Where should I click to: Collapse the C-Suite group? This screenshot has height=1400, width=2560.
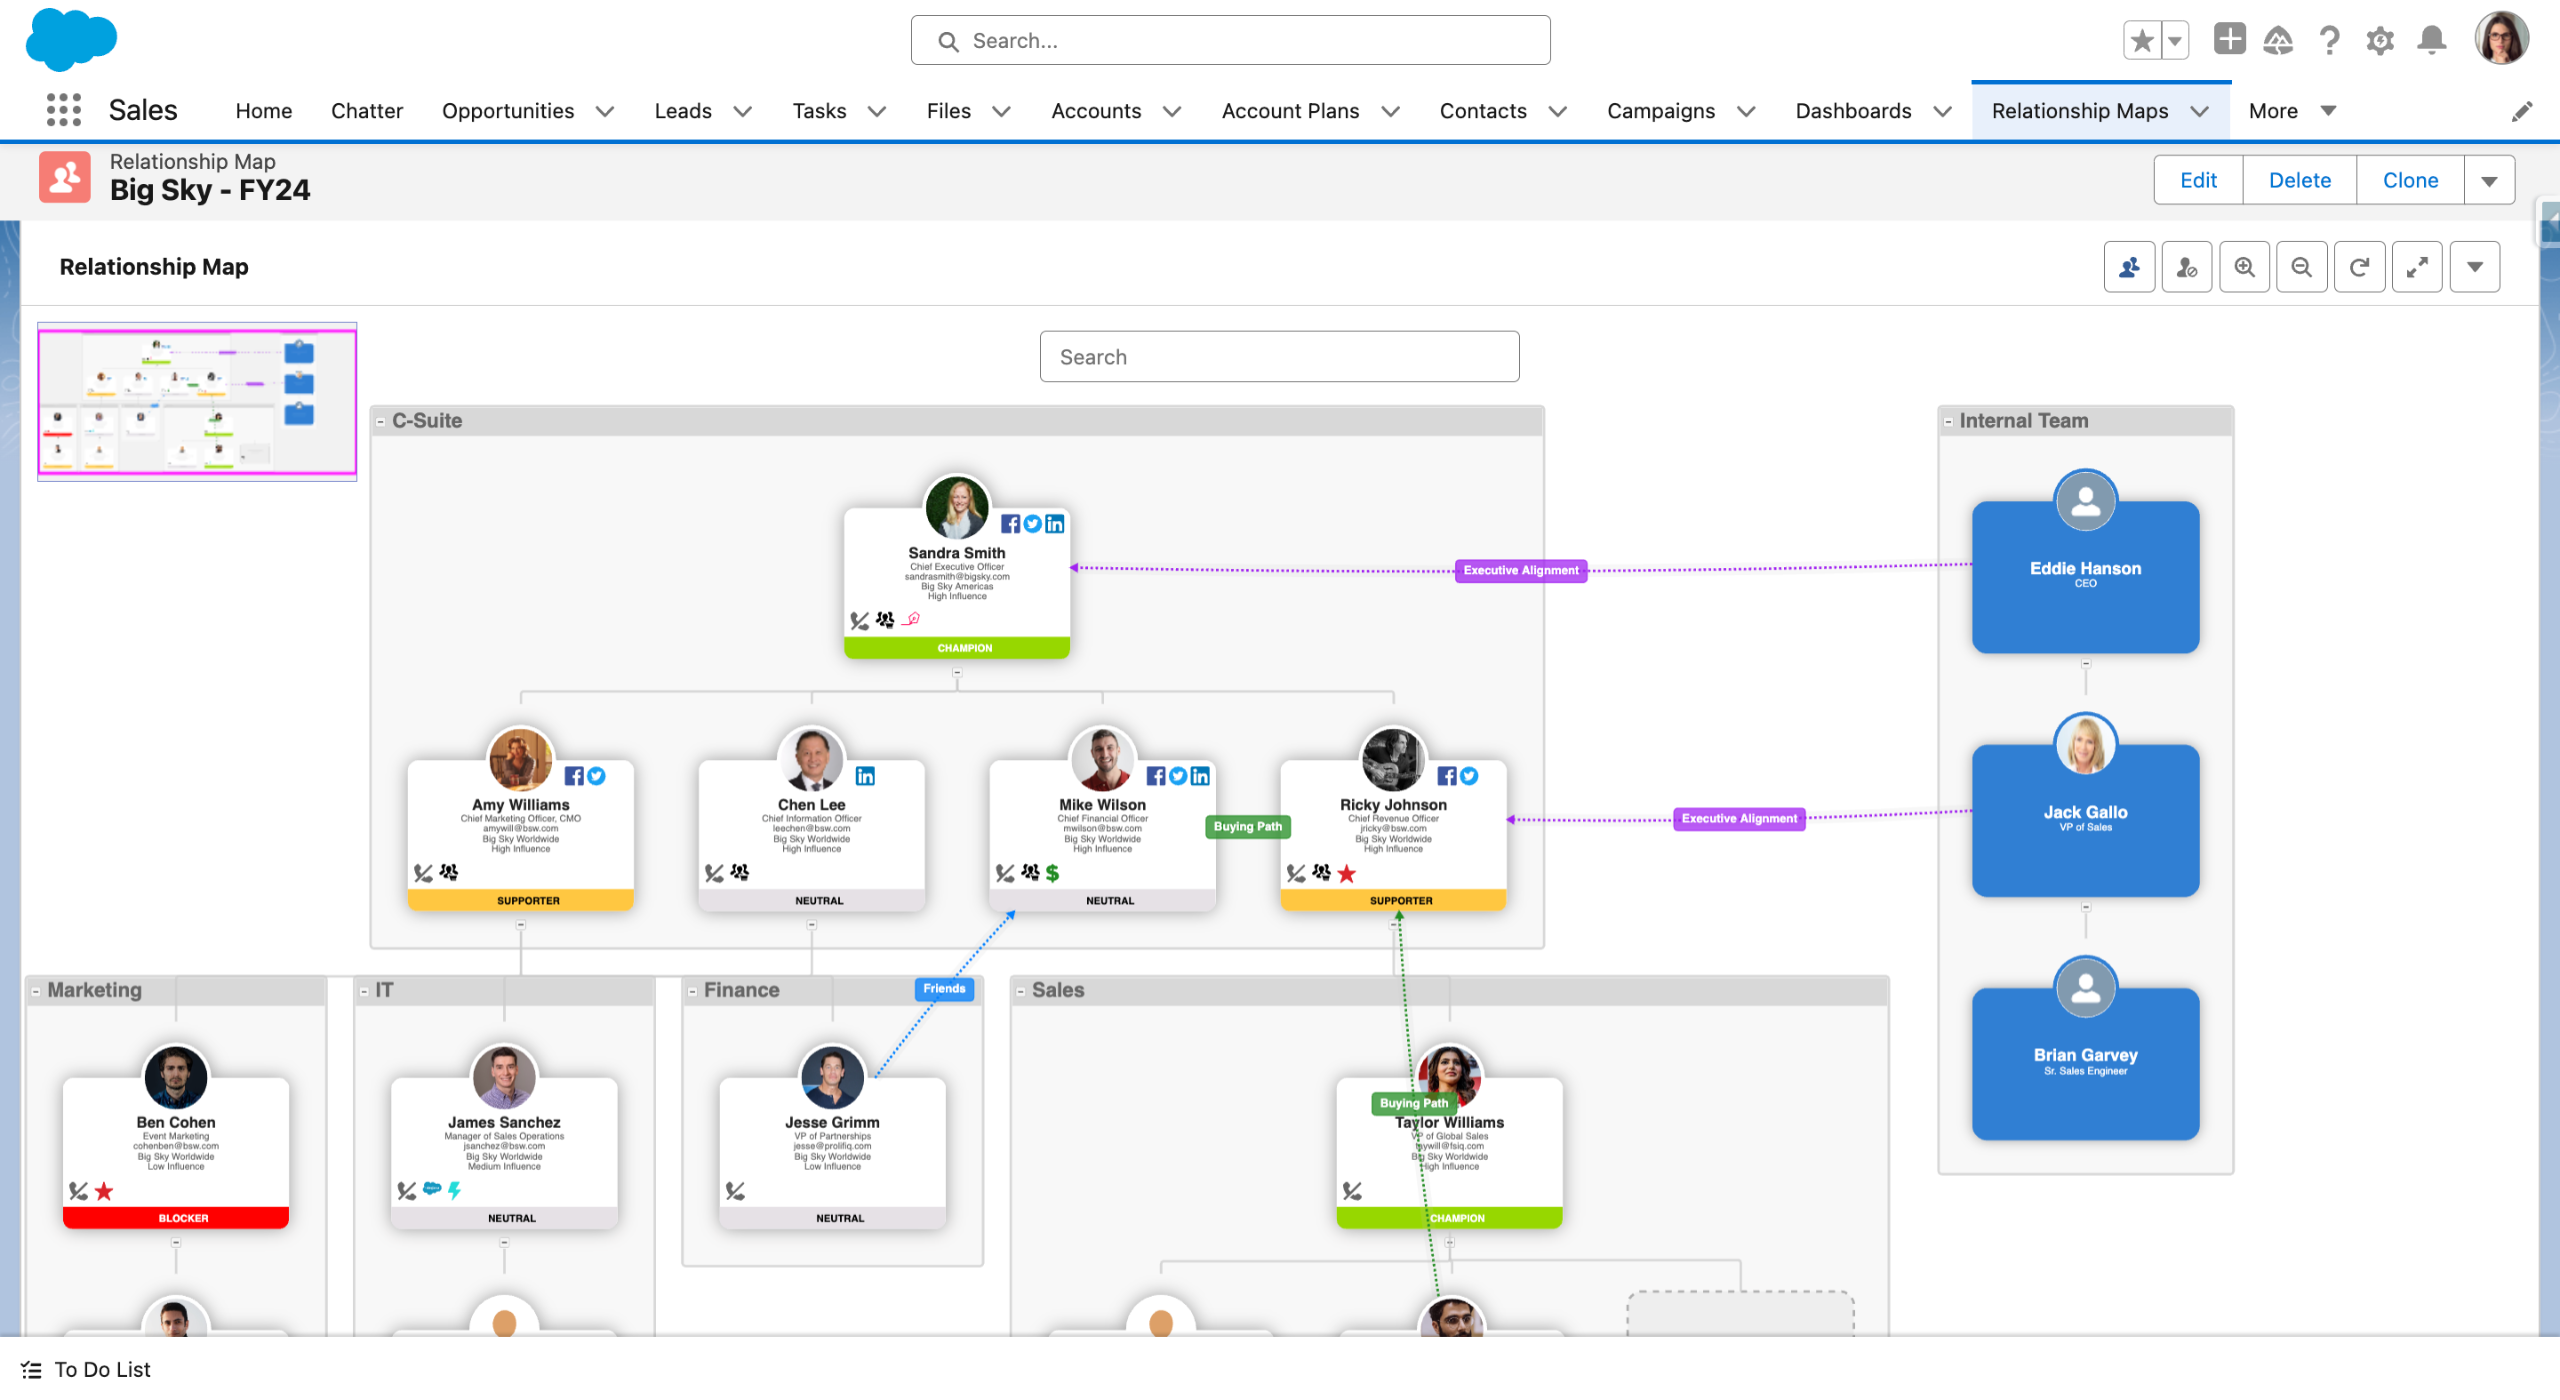[381, 422]
